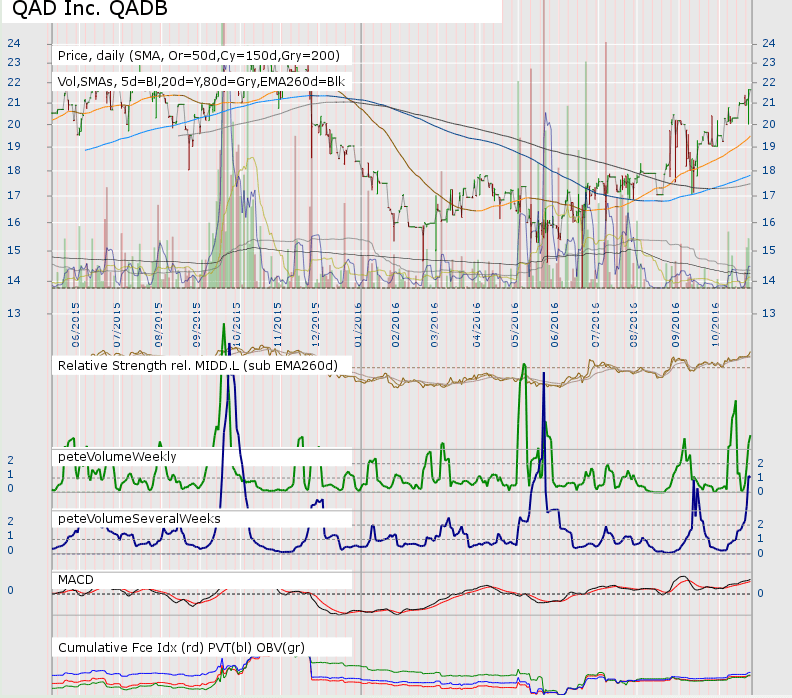
Task: Click the left price axis value 16
Action: point(14,222)
